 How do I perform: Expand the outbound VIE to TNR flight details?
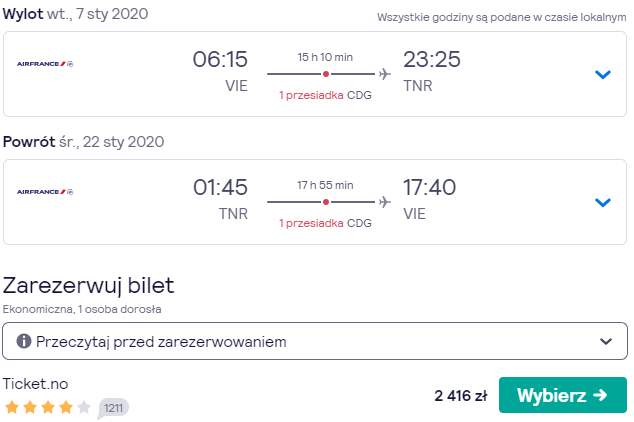point(602,74)
